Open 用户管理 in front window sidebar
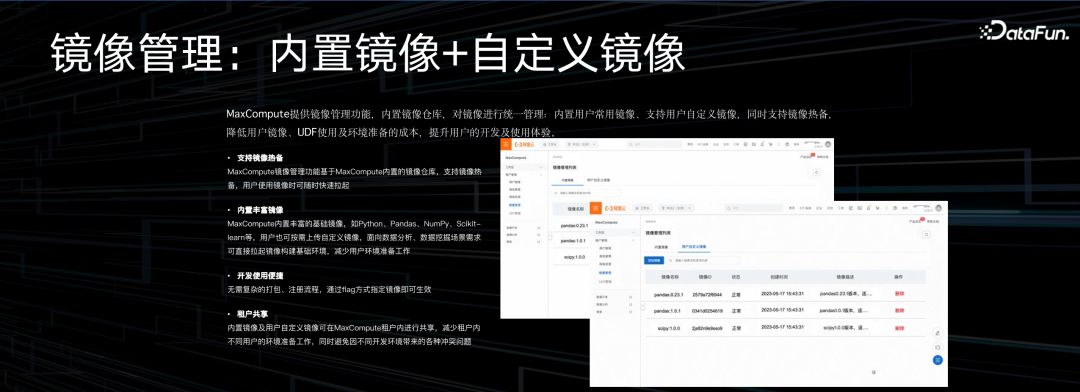 point(605,248)
